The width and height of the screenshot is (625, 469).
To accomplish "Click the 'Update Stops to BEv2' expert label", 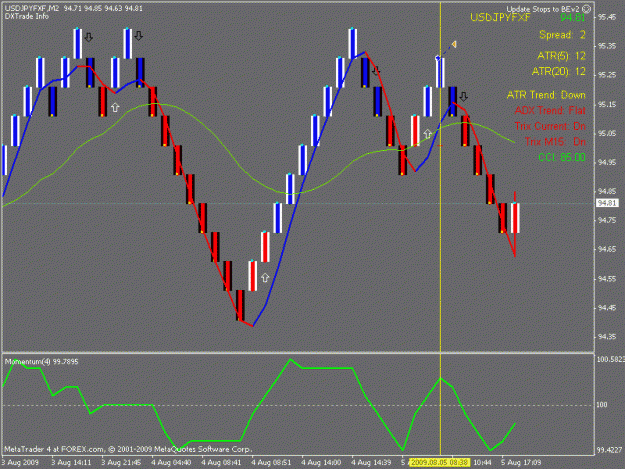I will [543, 9].
